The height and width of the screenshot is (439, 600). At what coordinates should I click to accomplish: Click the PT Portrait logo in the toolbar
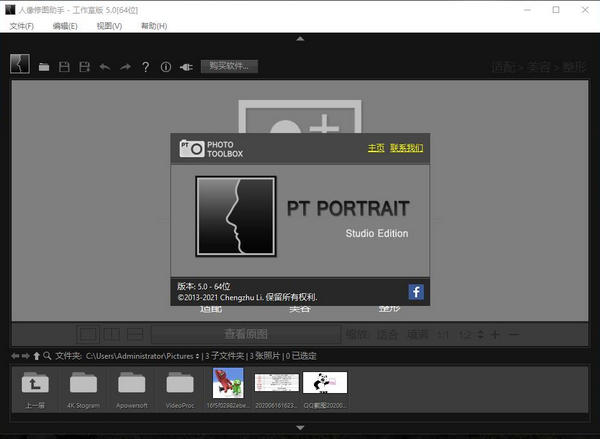[20, 64]
